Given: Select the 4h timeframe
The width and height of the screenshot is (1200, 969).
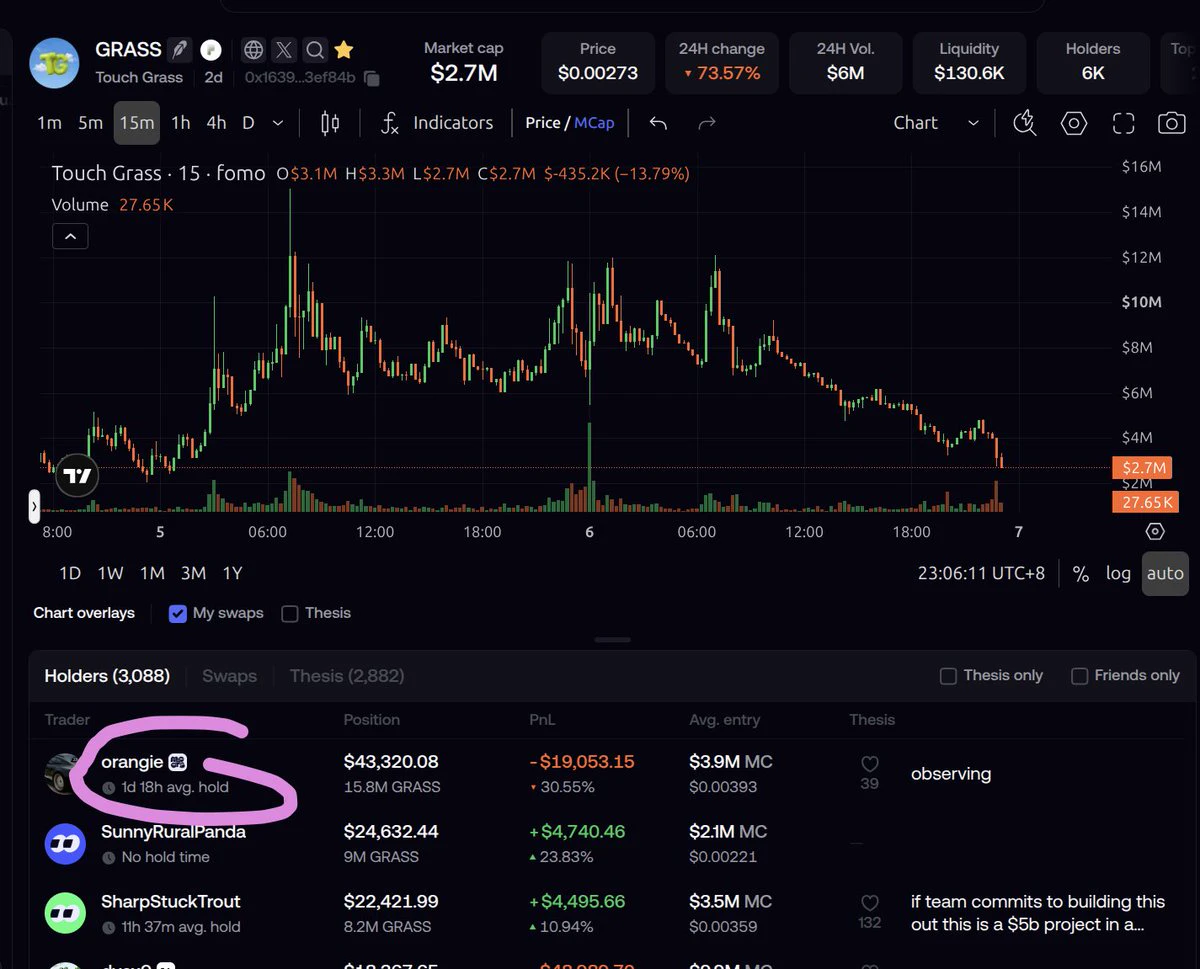Looking at the screenshot, I should [x=216, y=123].
